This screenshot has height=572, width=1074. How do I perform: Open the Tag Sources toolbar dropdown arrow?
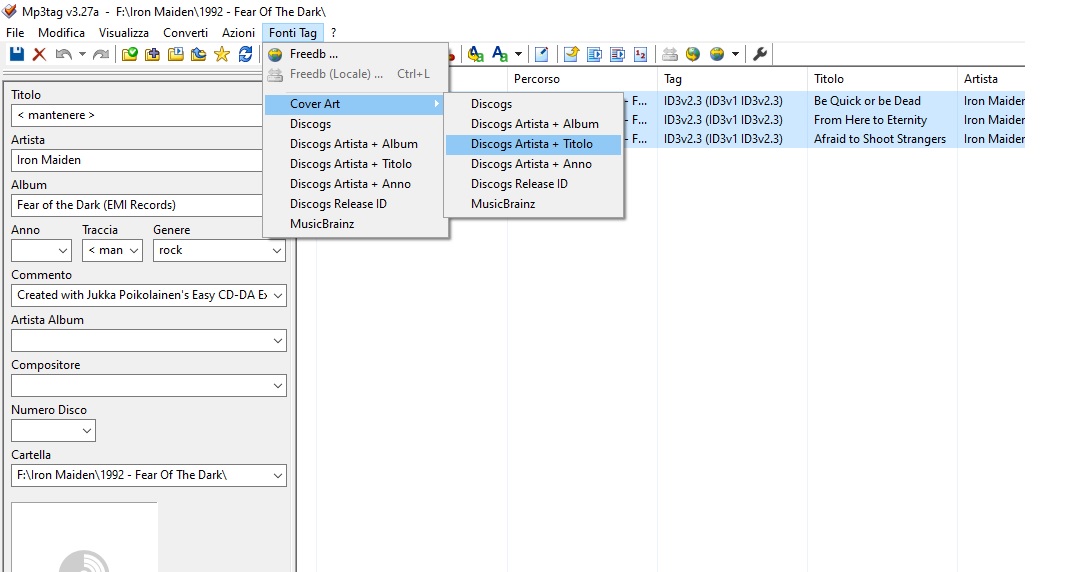(736, 54)
